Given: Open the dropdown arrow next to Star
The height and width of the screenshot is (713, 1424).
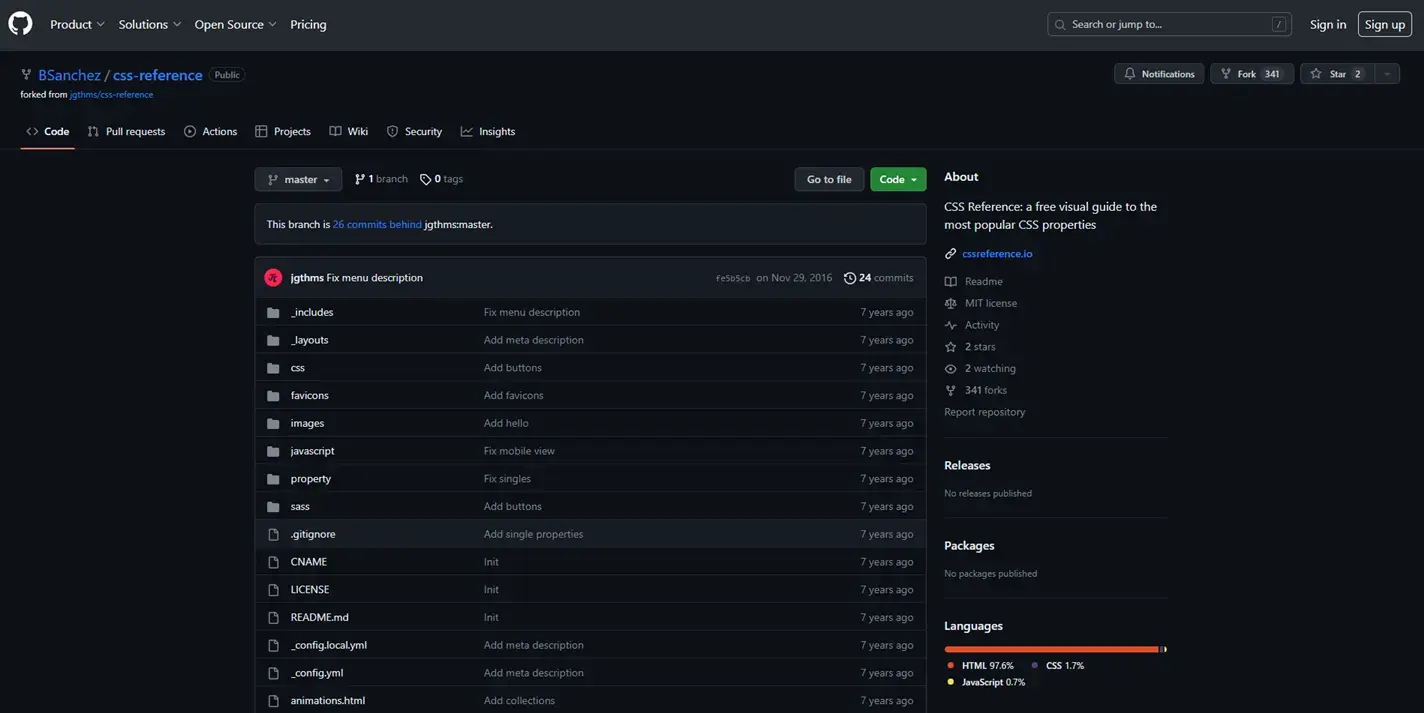Looking at the screenshot, I should (x=1387, y=74).
